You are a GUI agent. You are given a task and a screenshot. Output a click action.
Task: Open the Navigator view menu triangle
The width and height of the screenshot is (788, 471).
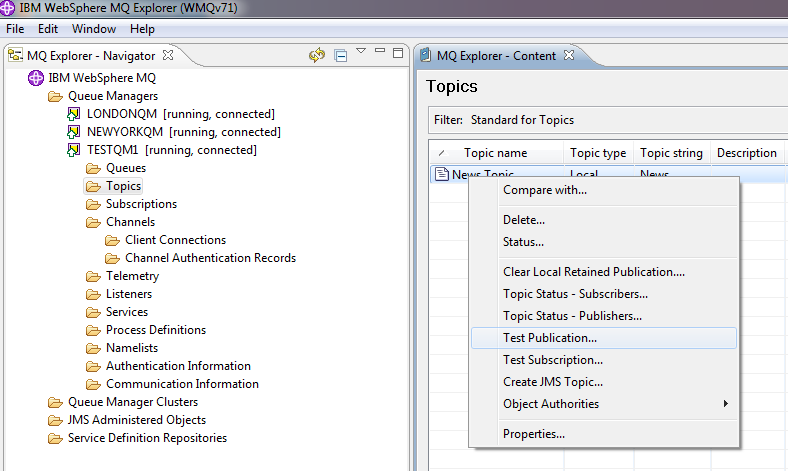coord(361,51)
